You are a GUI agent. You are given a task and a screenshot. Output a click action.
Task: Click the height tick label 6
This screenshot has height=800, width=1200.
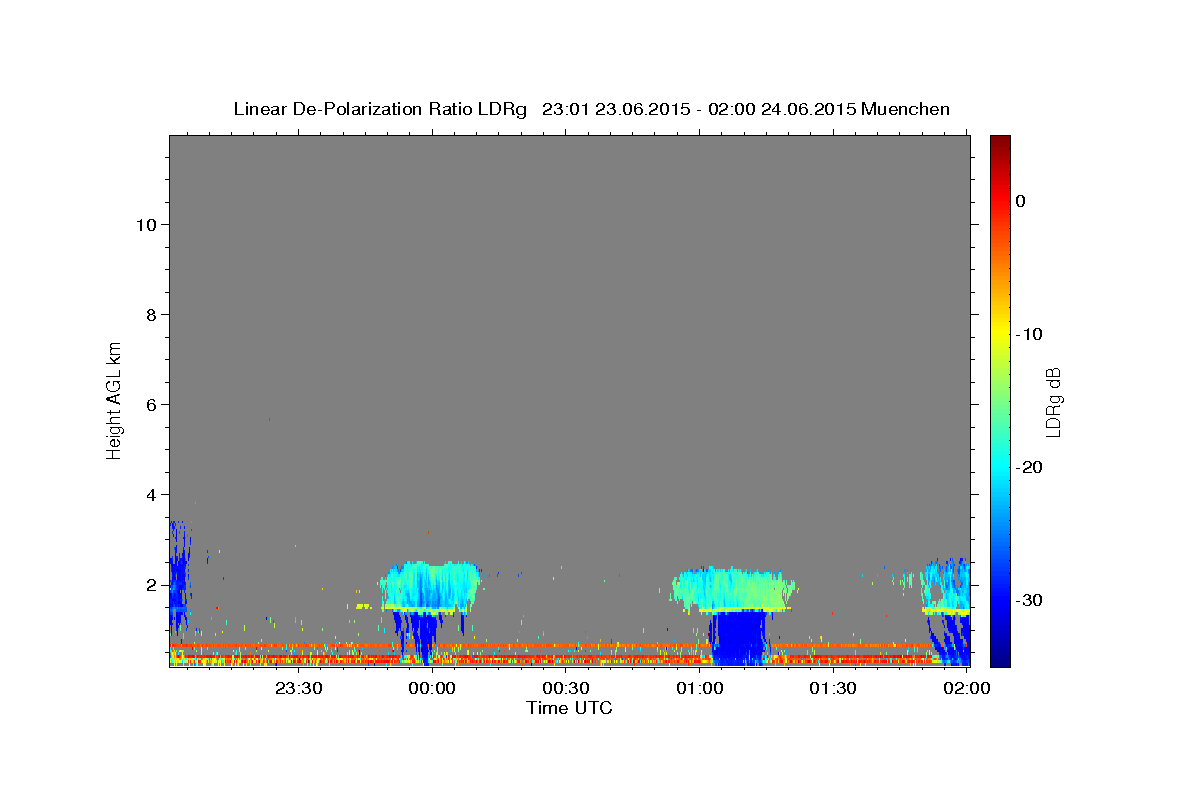(x=152, y=405)
